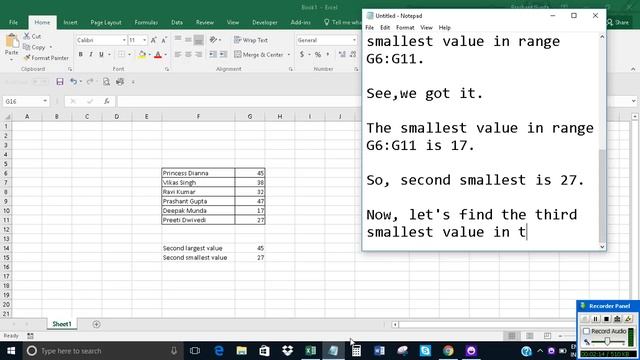Click the Percent Style icon
Image resolution: width=640 pixels, height=360 pixels.
[318, 54]
